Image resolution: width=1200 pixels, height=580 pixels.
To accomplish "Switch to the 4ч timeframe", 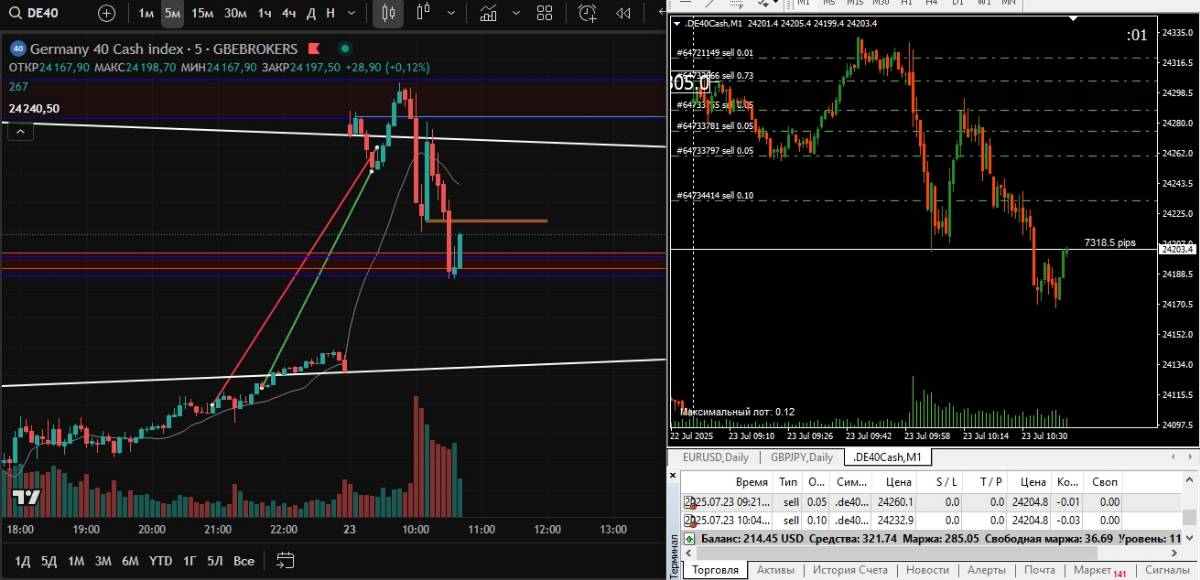I will coord(289,13).
